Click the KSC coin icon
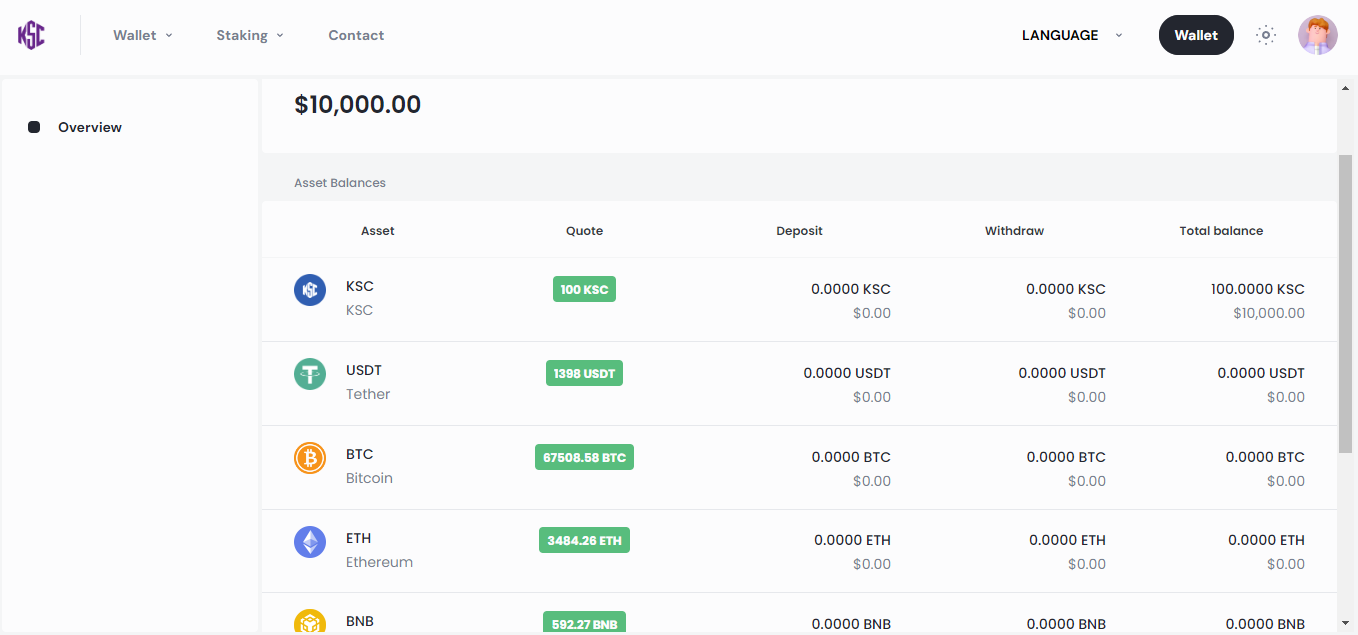The width and height of the screenshot is (1358, 635). click(310, 290)
